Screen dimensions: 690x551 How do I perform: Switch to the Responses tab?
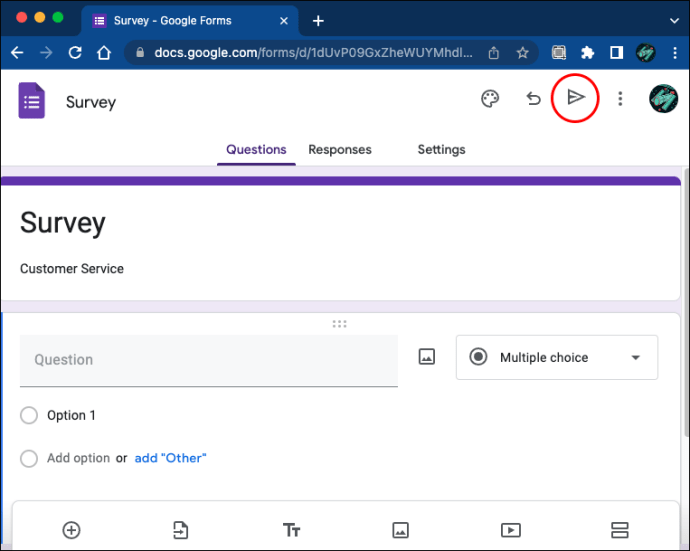pos(339,150)
